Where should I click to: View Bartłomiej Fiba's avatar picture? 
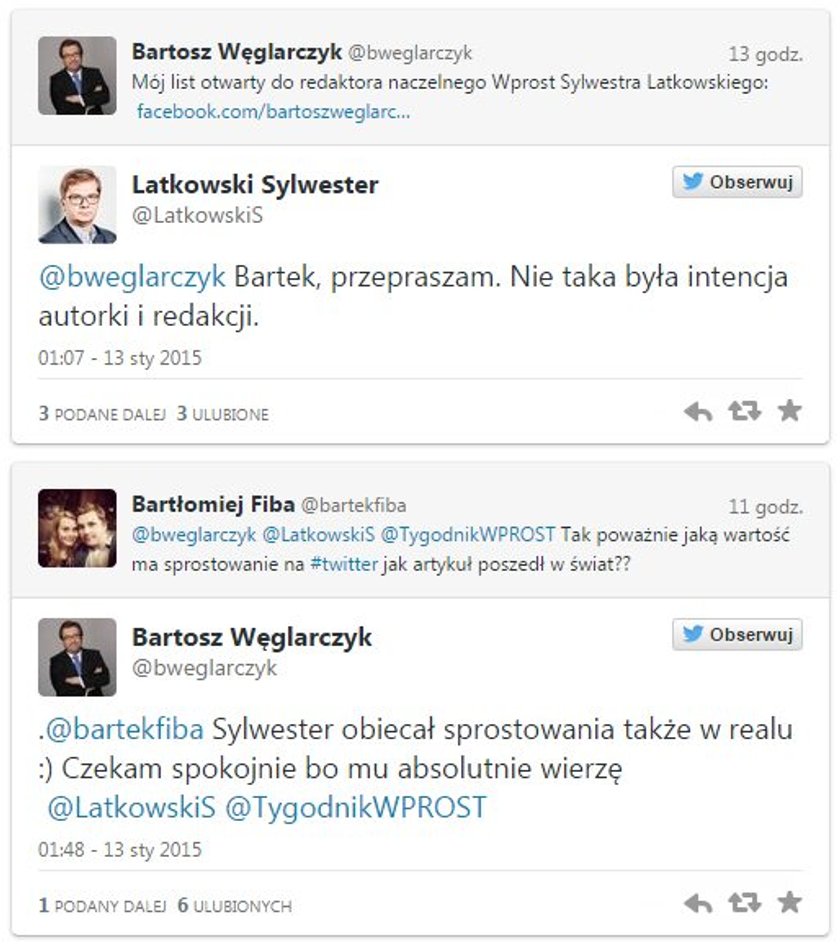click(77, 528)
